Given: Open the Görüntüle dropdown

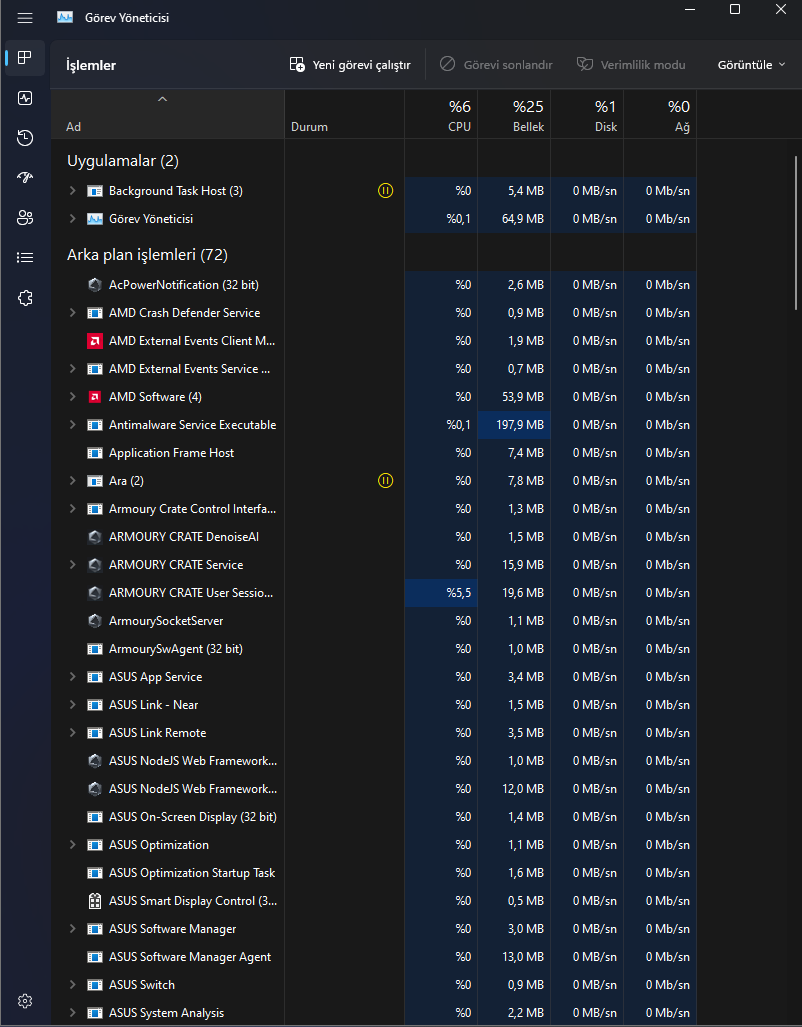Looking at the screenshot, I should pos(752,65).
